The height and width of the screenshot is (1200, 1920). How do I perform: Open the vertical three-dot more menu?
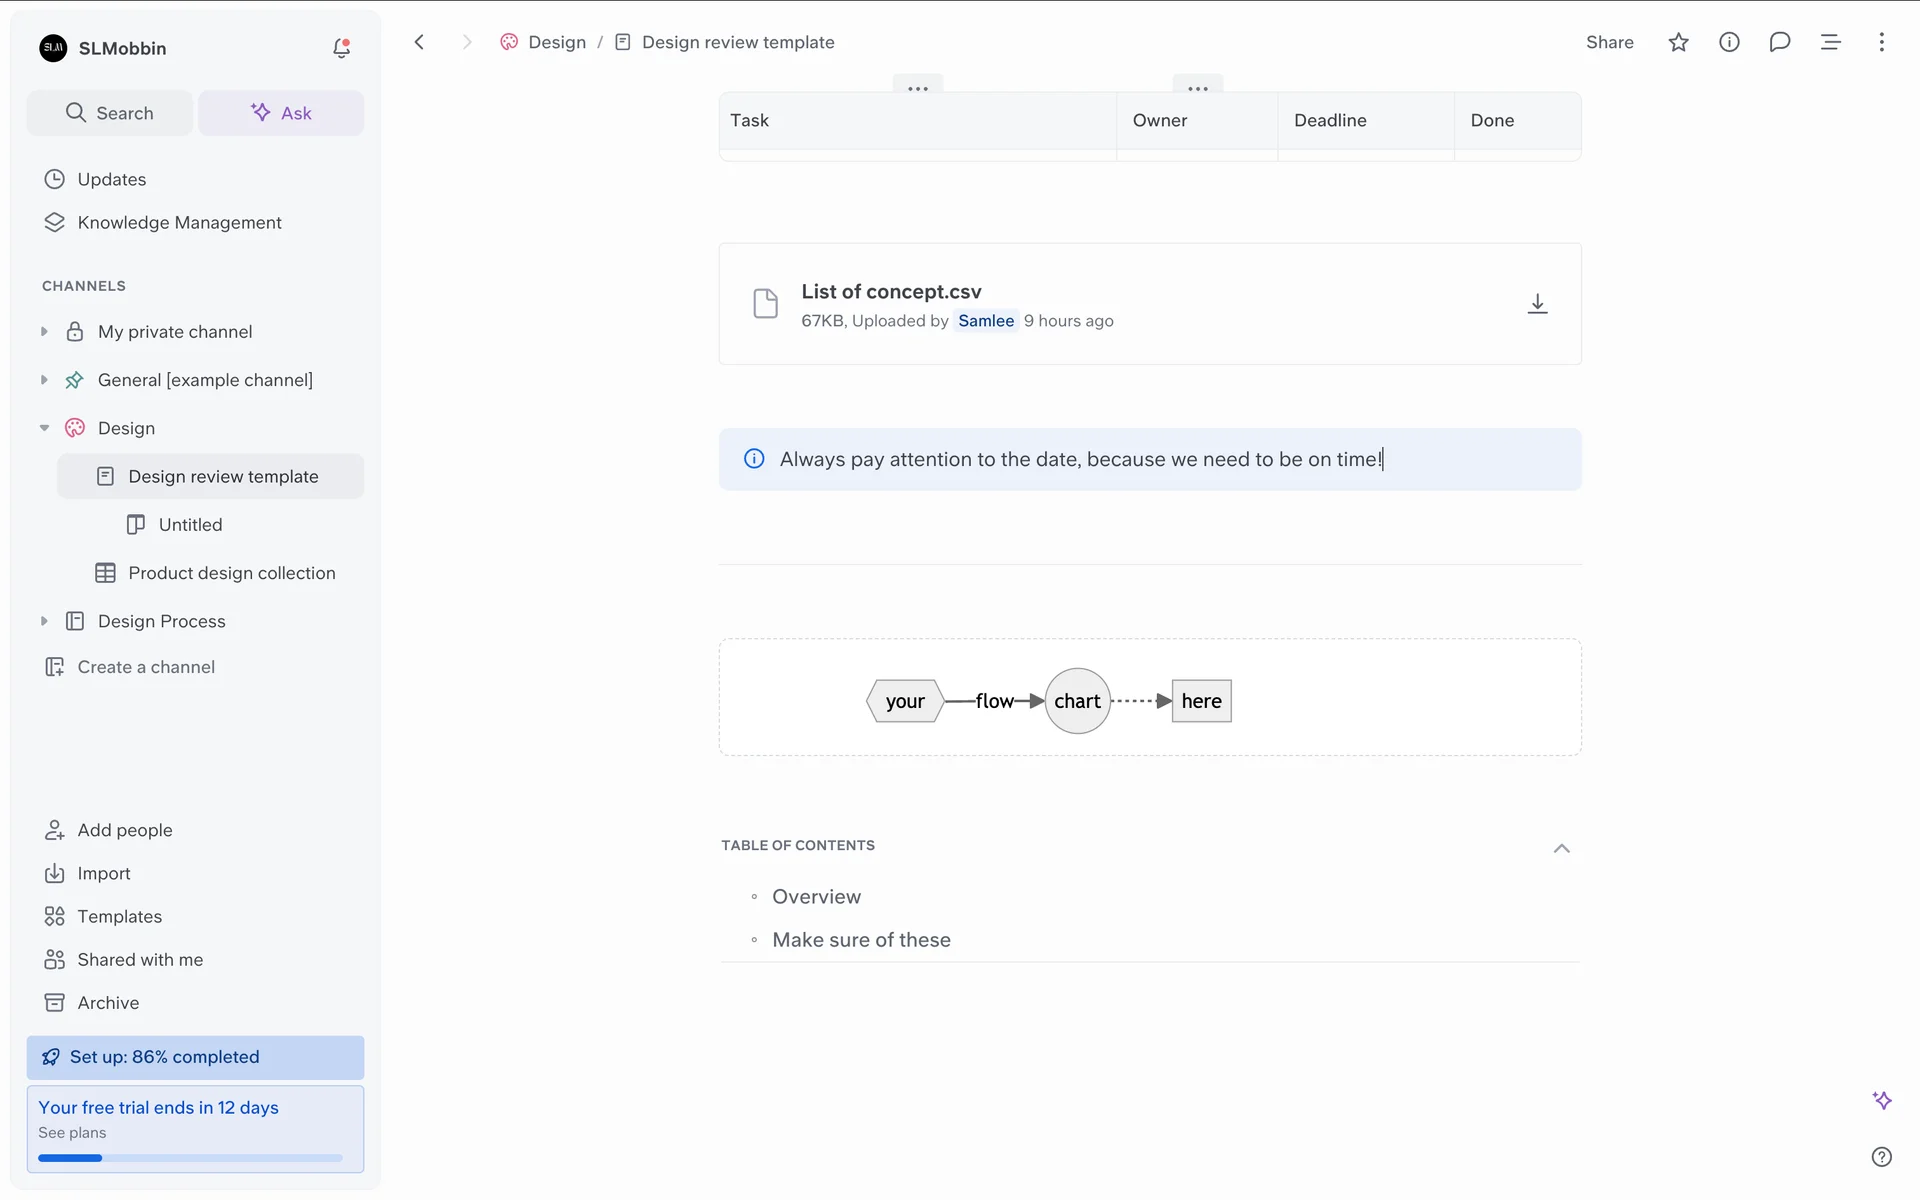(x=1881, y=42)
